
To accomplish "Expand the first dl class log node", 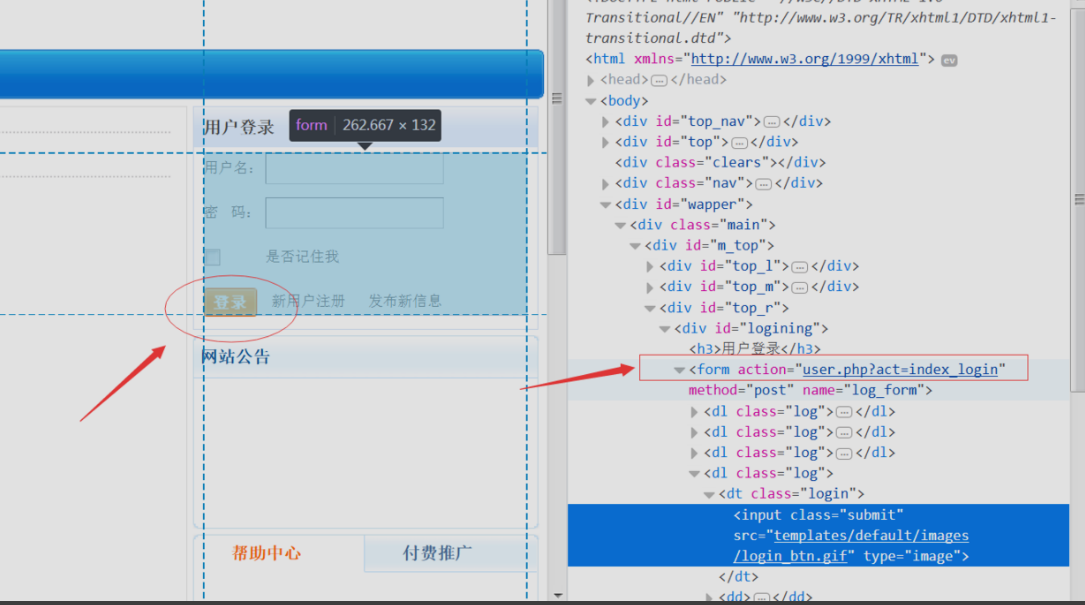I will pyautogui.click(x=694, y=412).
